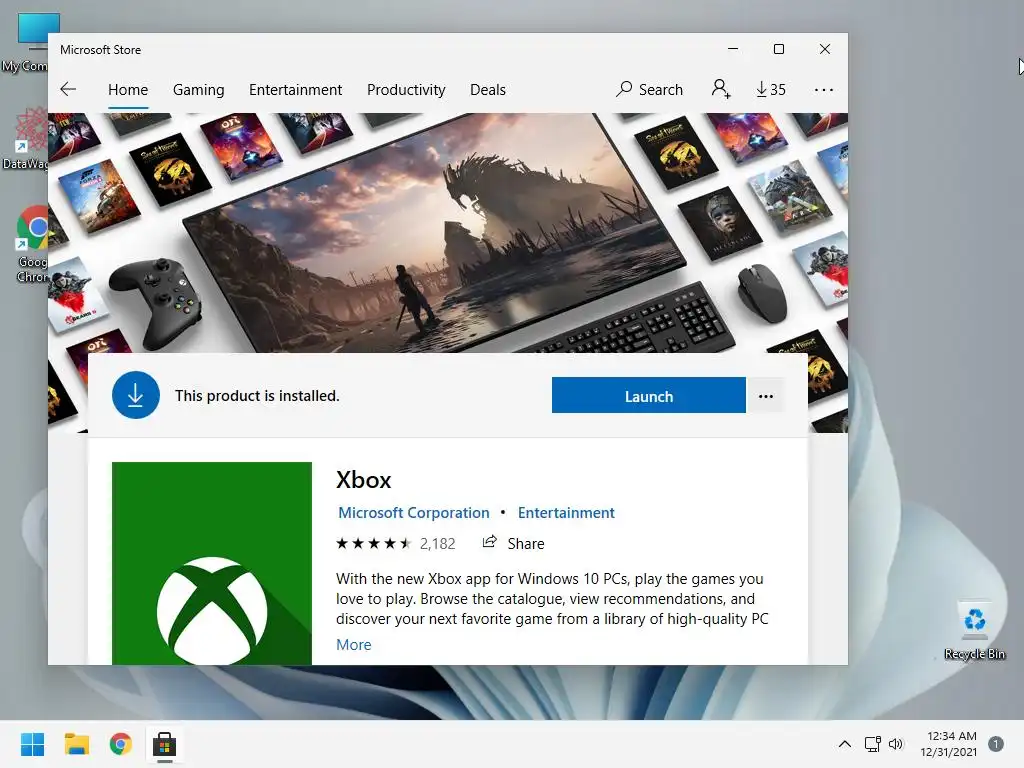
Task: Click the green Xbox app logo
Action: coord(212,563)
